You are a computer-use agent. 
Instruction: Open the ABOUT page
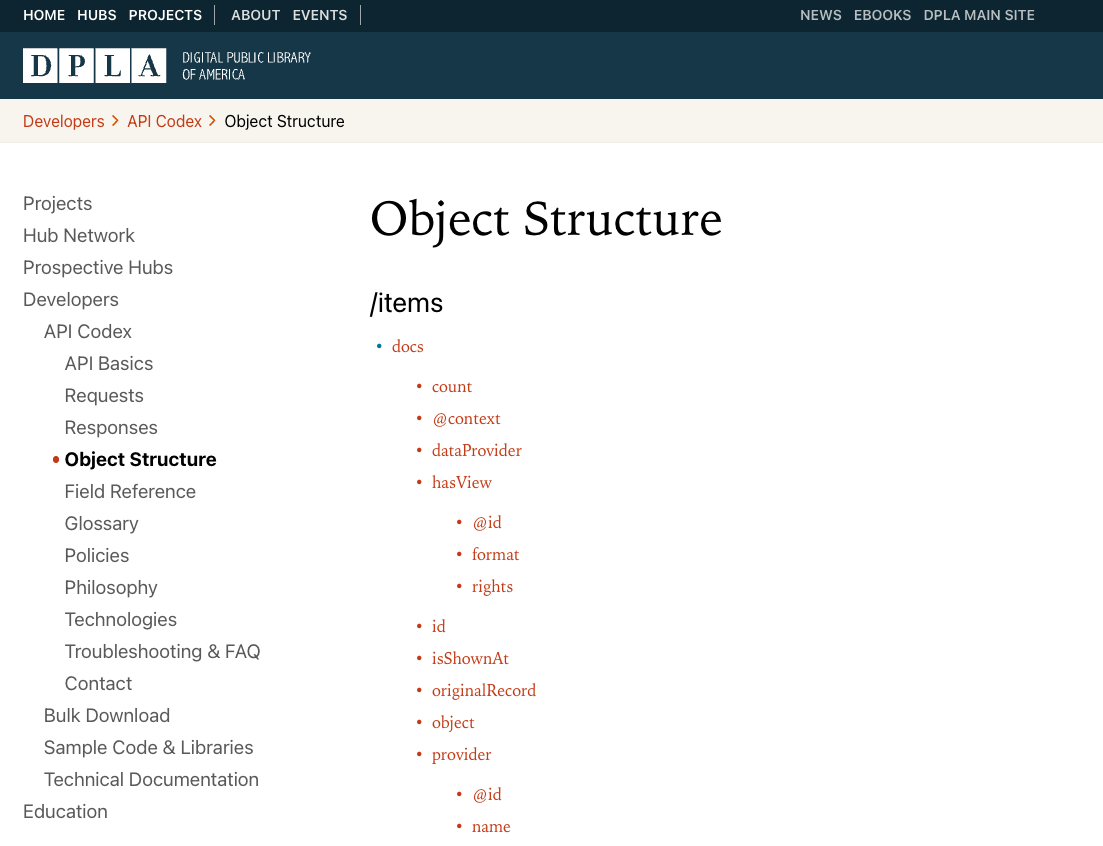(x=255, y=15)
